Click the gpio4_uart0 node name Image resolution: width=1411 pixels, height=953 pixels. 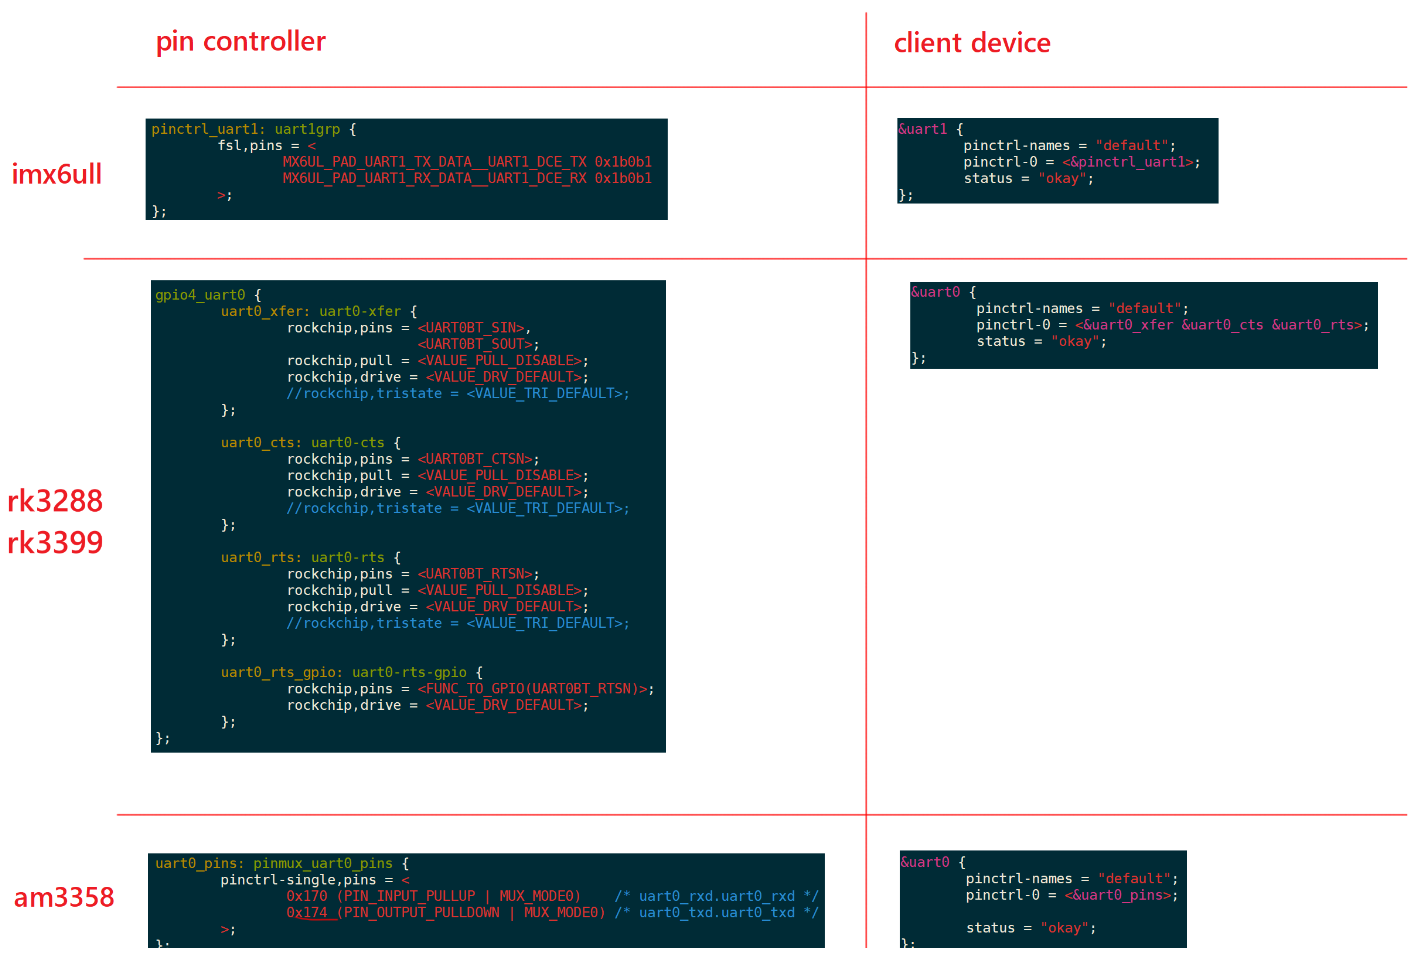pos(200,295)
